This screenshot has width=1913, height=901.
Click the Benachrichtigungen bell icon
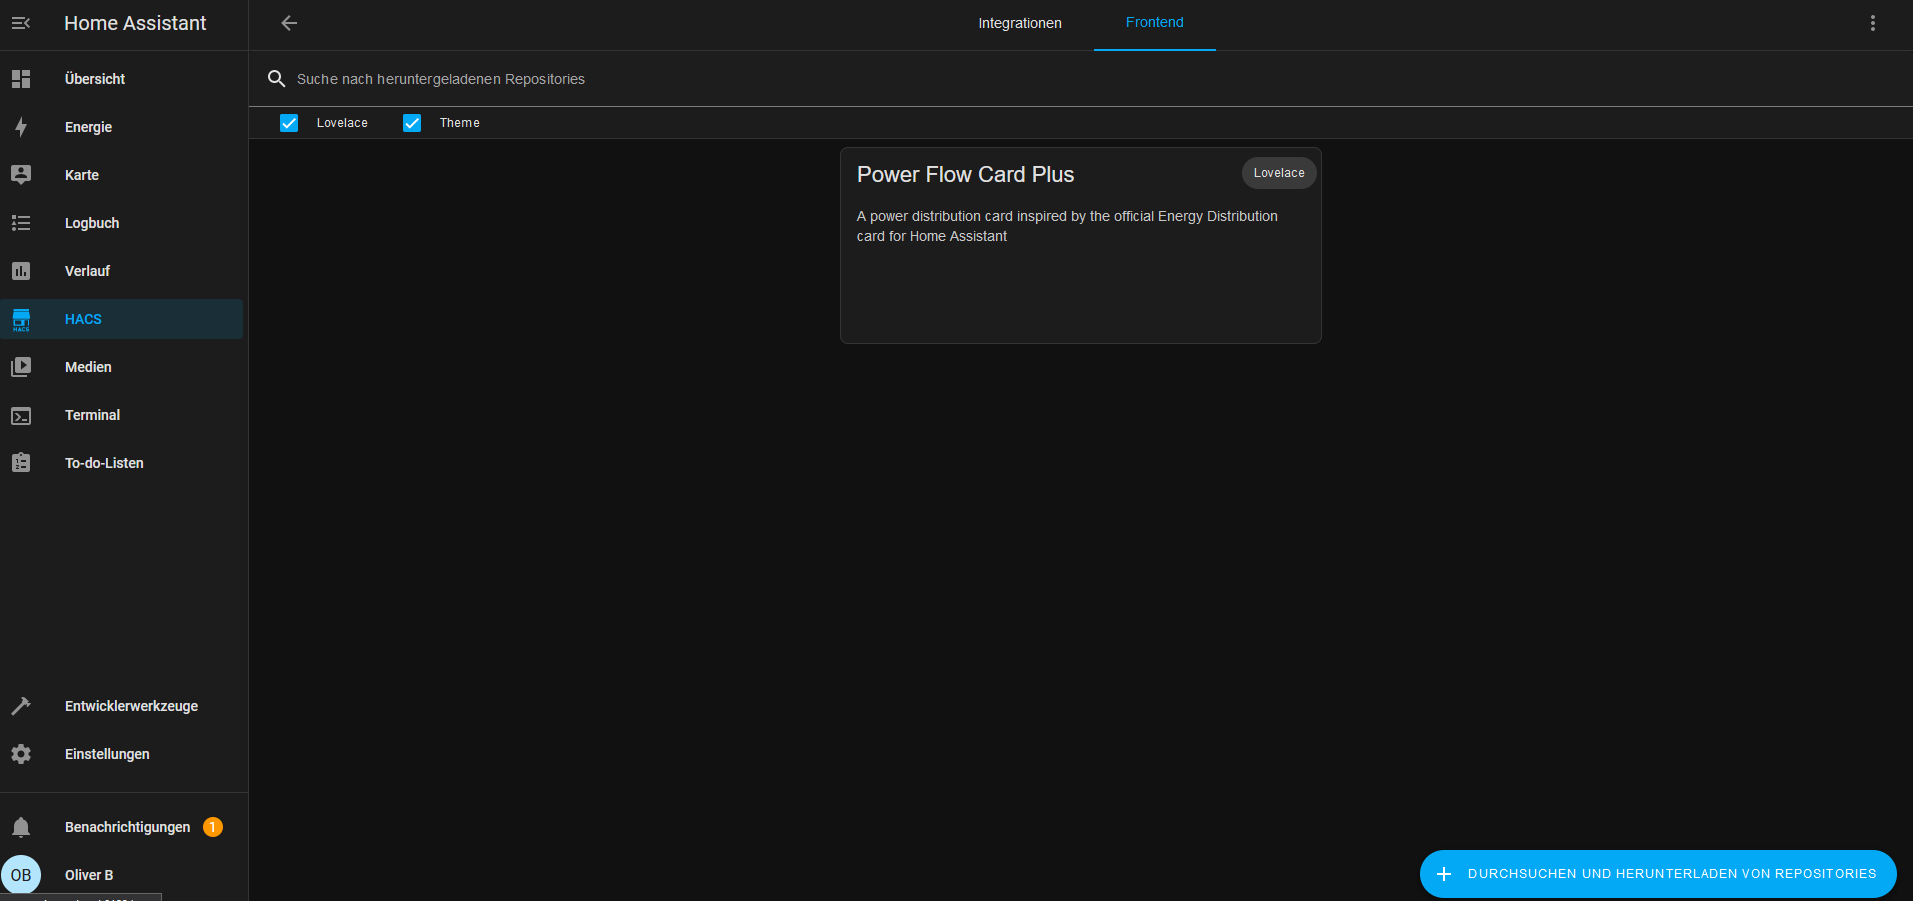coord(21,827)
